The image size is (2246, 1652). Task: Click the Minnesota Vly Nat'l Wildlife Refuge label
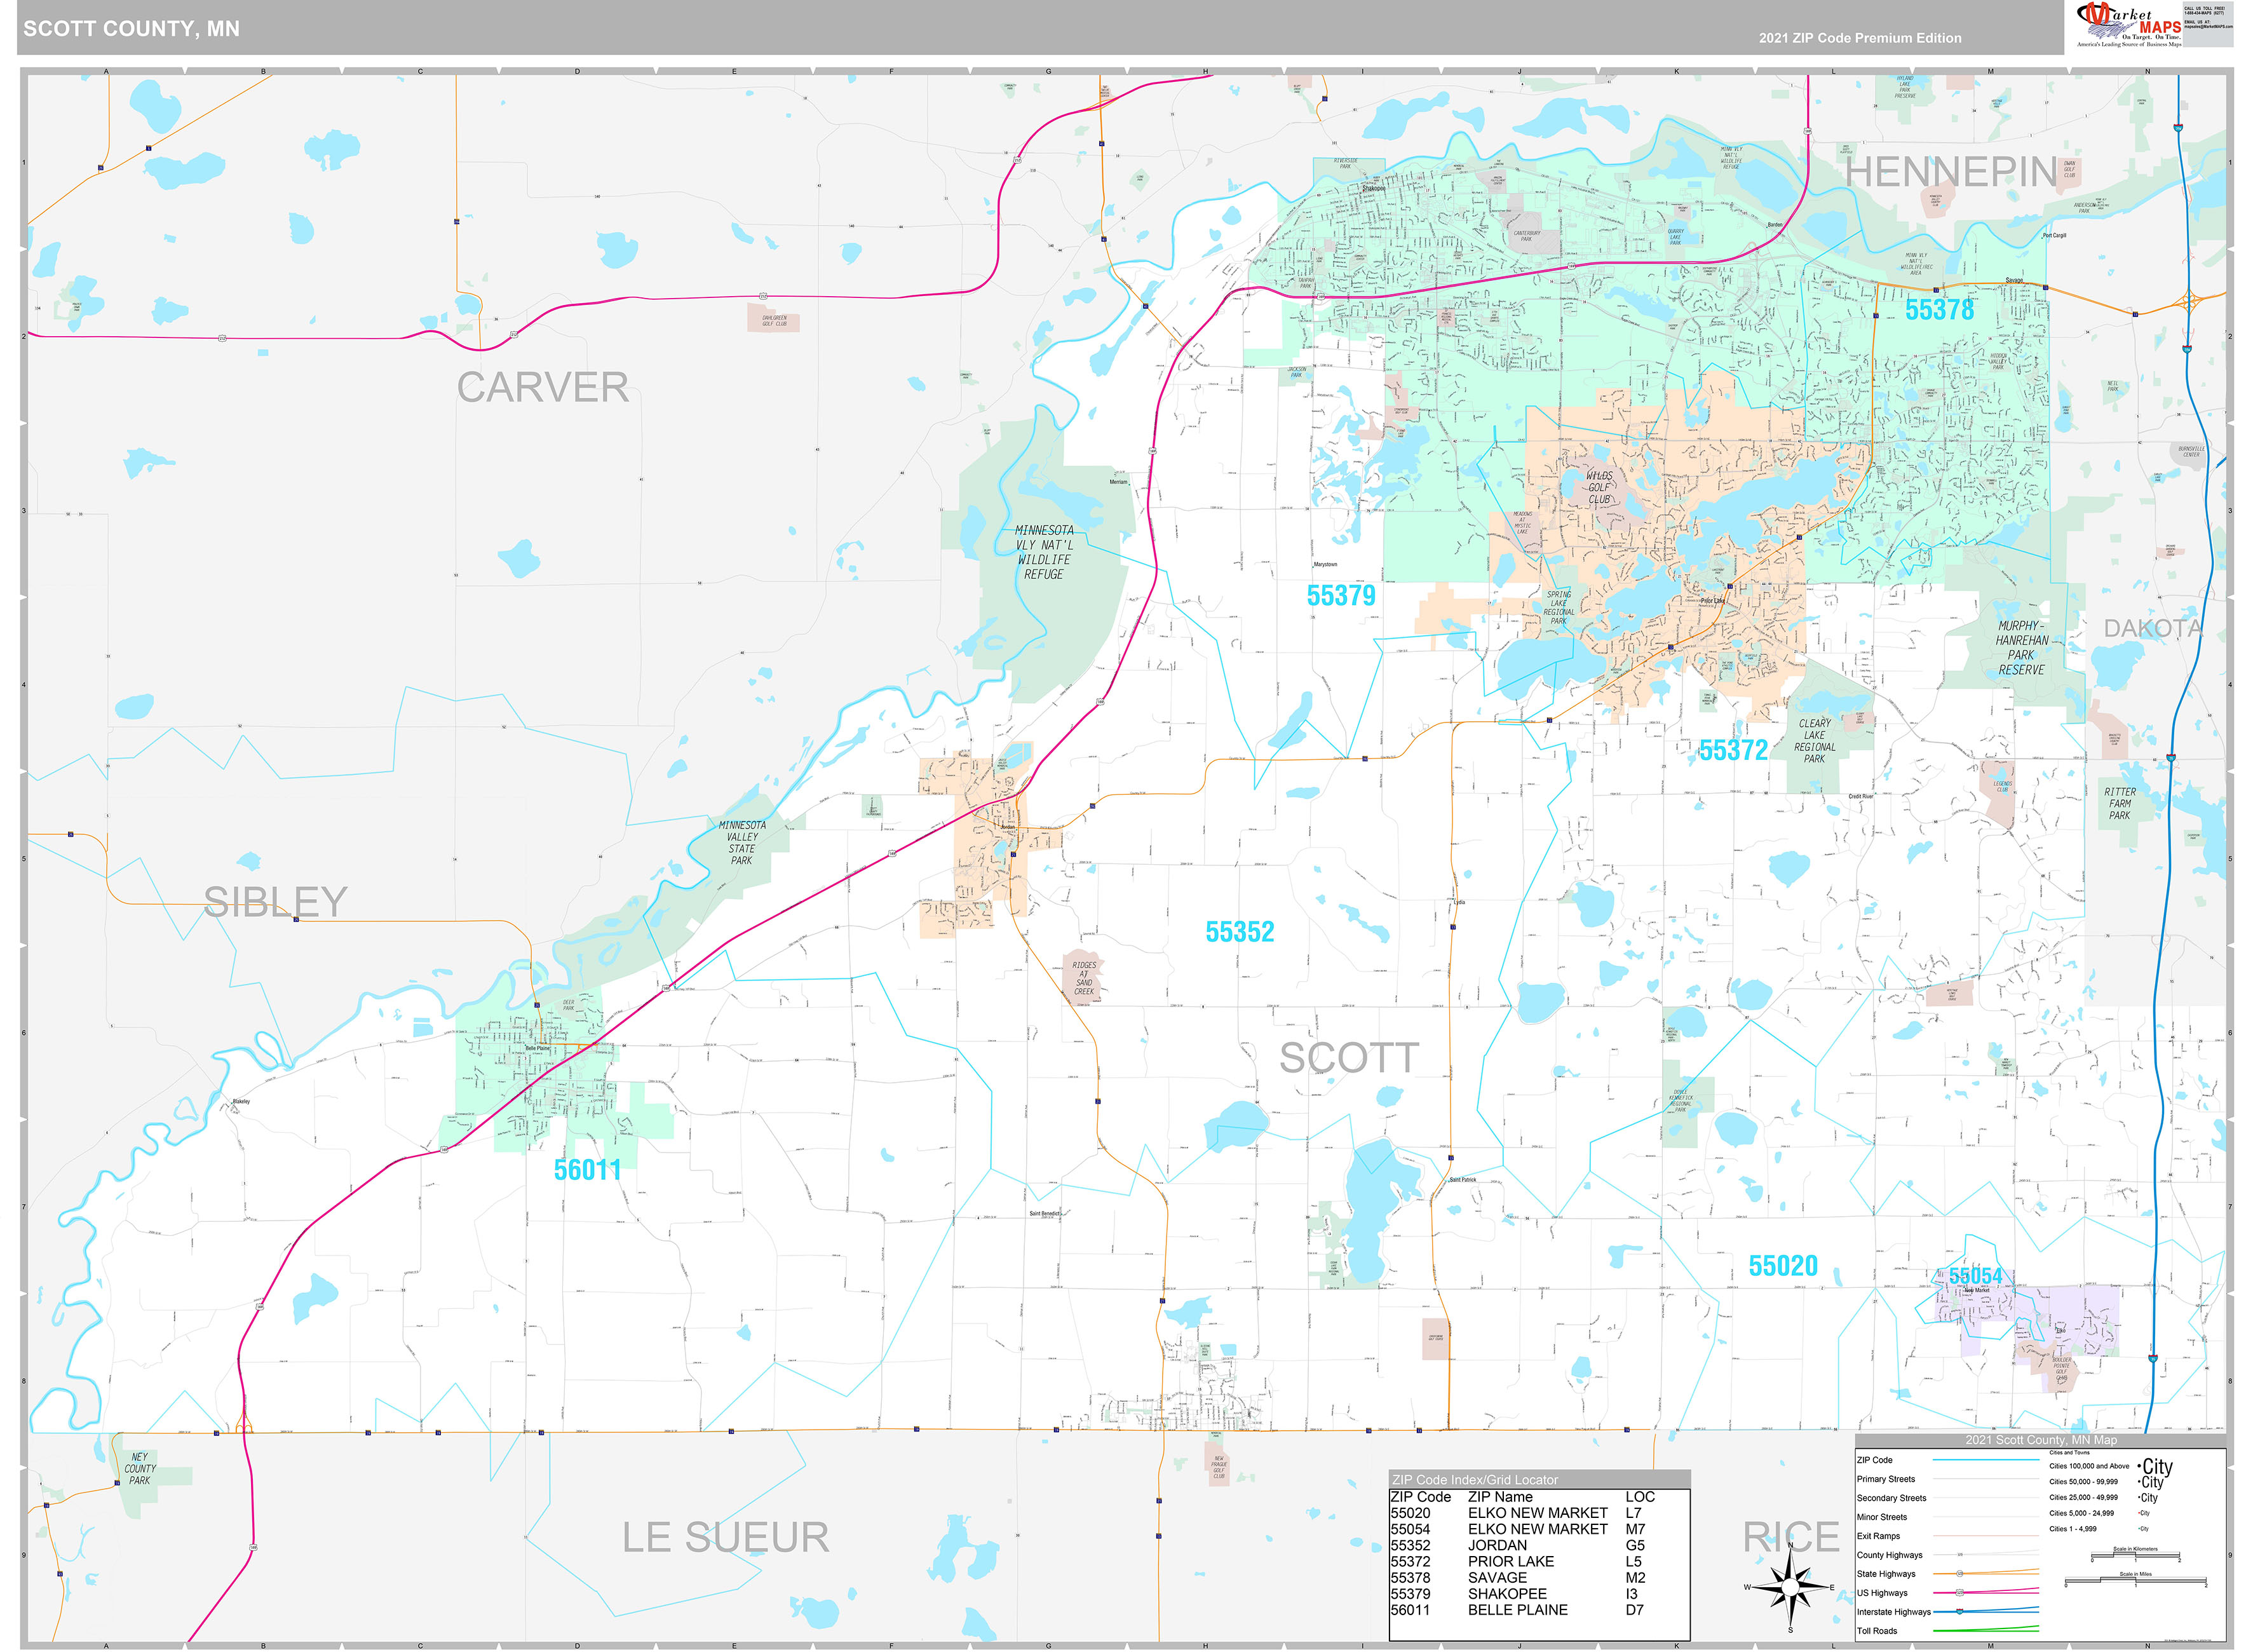coord(1043,552)
